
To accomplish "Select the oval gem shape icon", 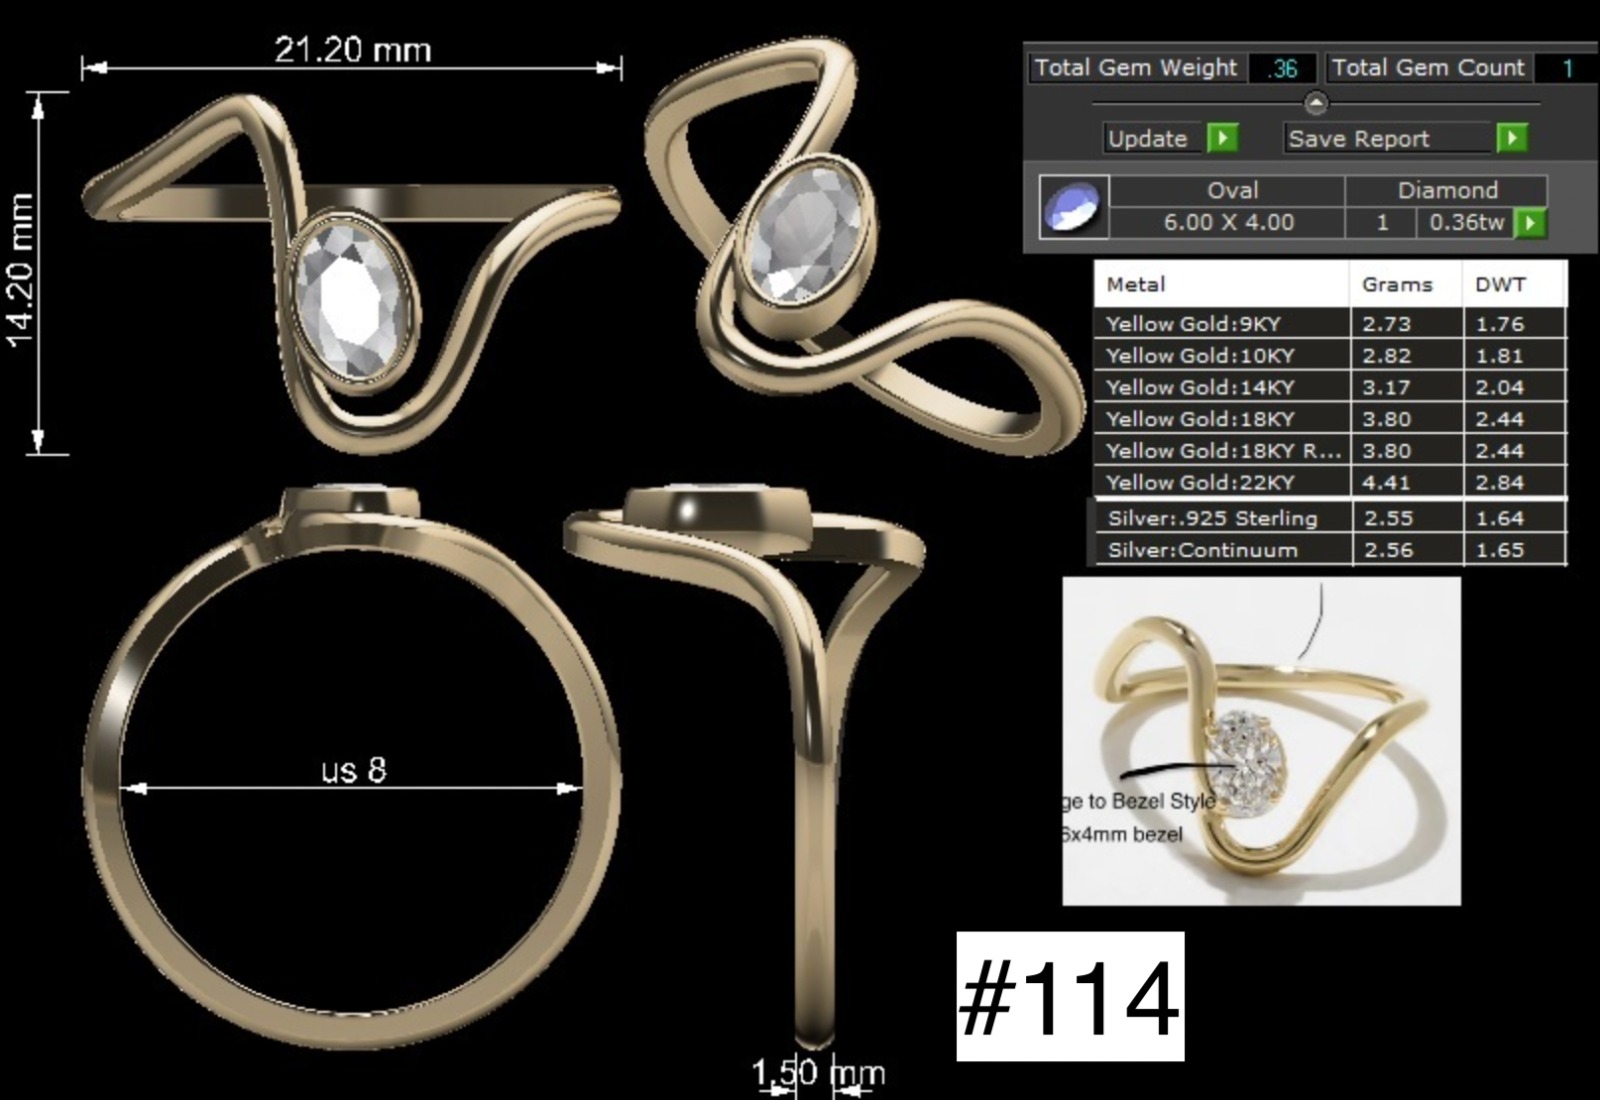I will (1073, 207).
